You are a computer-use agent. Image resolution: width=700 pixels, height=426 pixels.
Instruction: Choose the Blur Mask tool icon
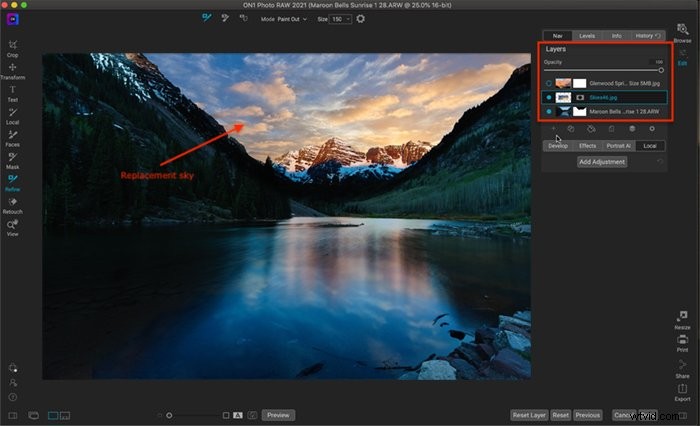point(243,18)
